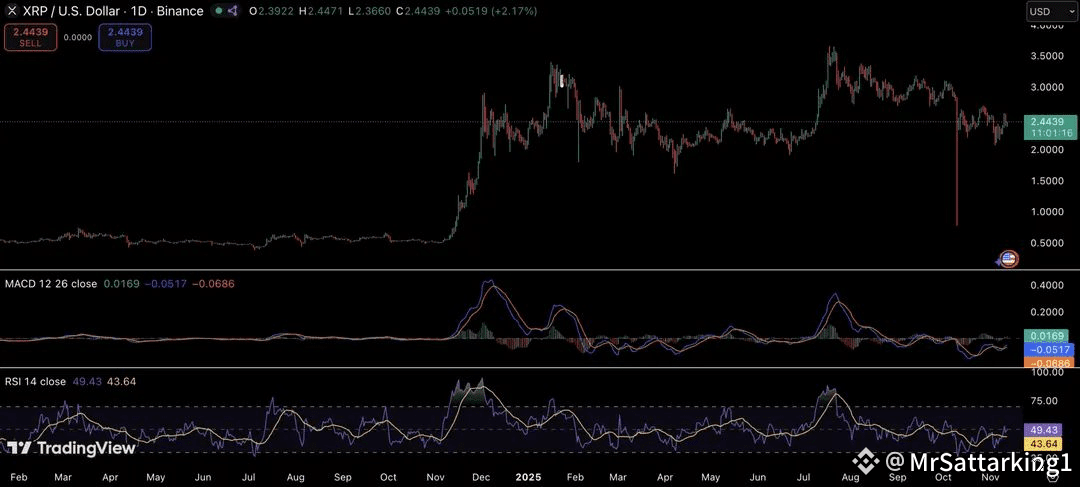Click the blue BUY 2.4439 button

coord(125,37)
